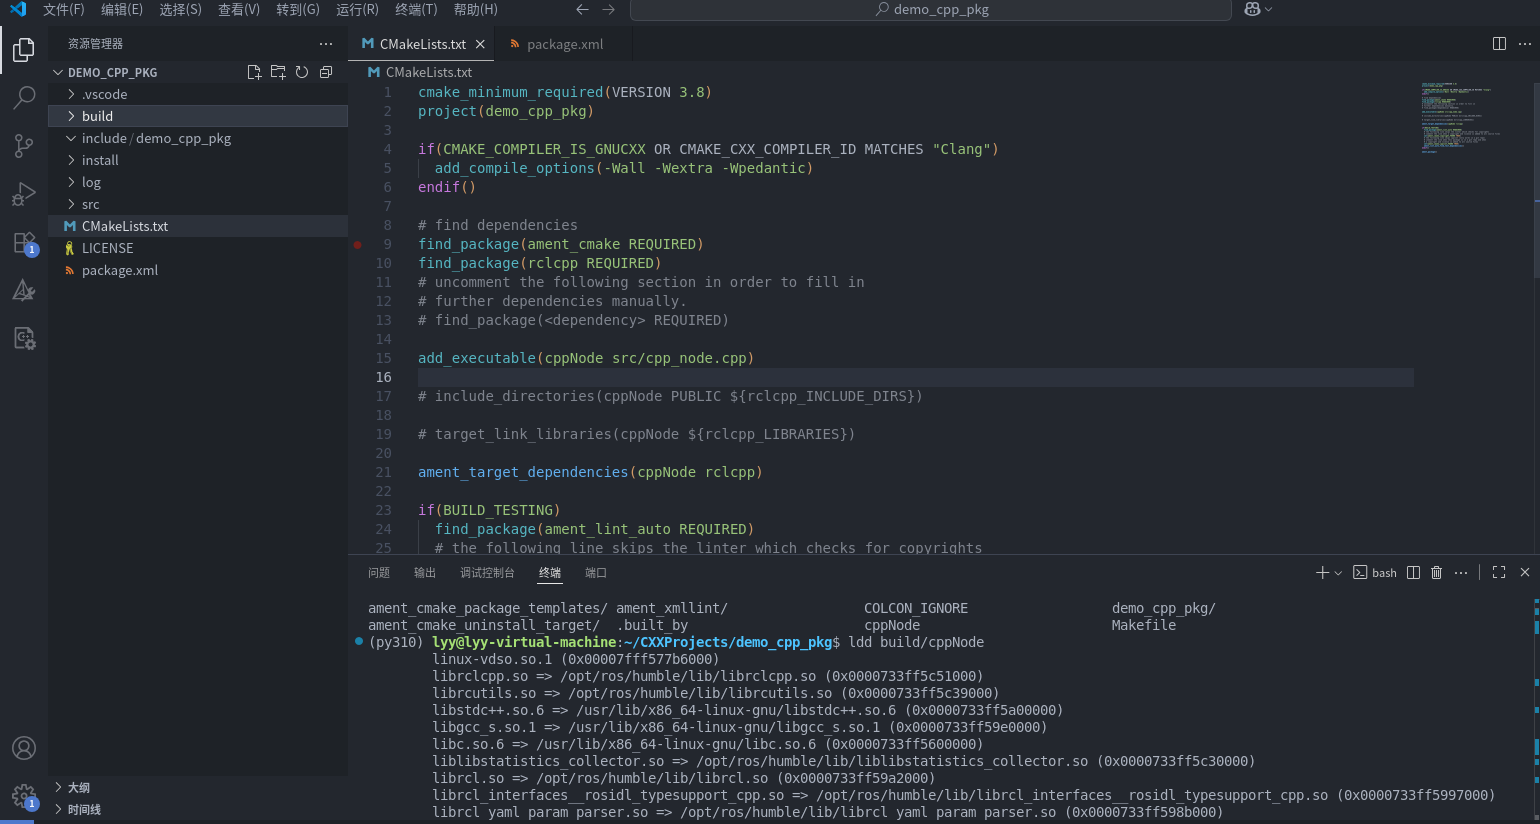Open Explorer panel more actions menu

tap(326, 44)
